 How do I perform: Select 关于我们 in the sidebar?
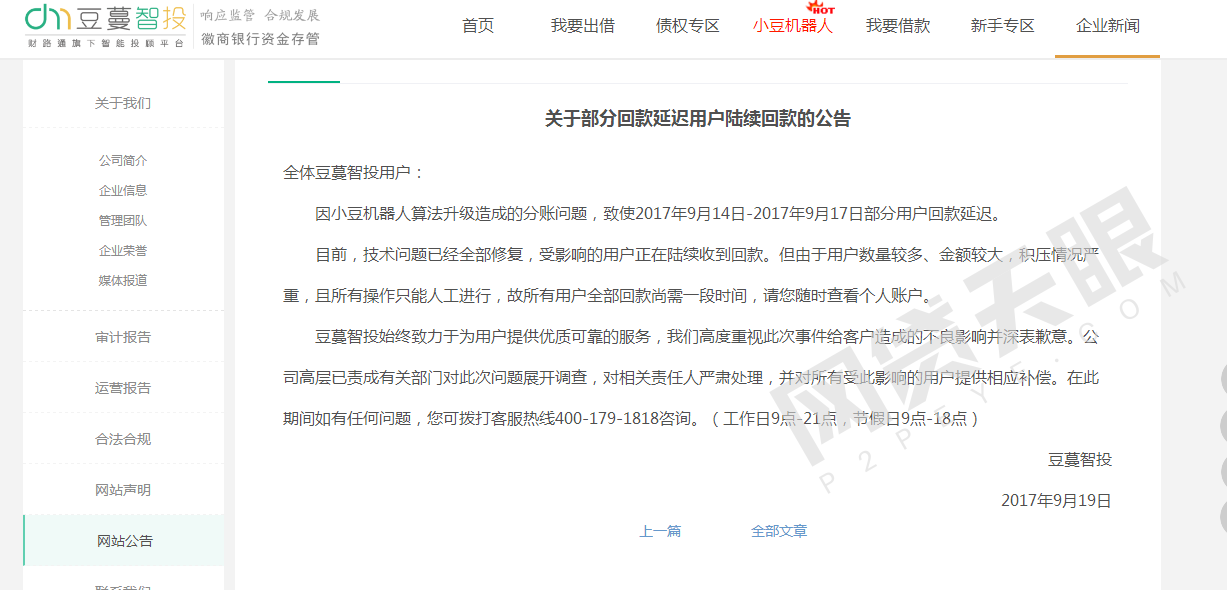[x=123, y=103]
